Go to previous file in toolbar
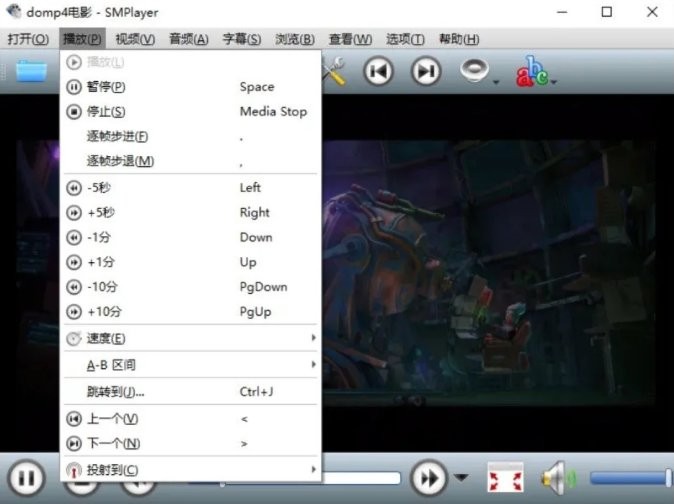The height and width of the screenshot is (504, 674). pos(378,71)
